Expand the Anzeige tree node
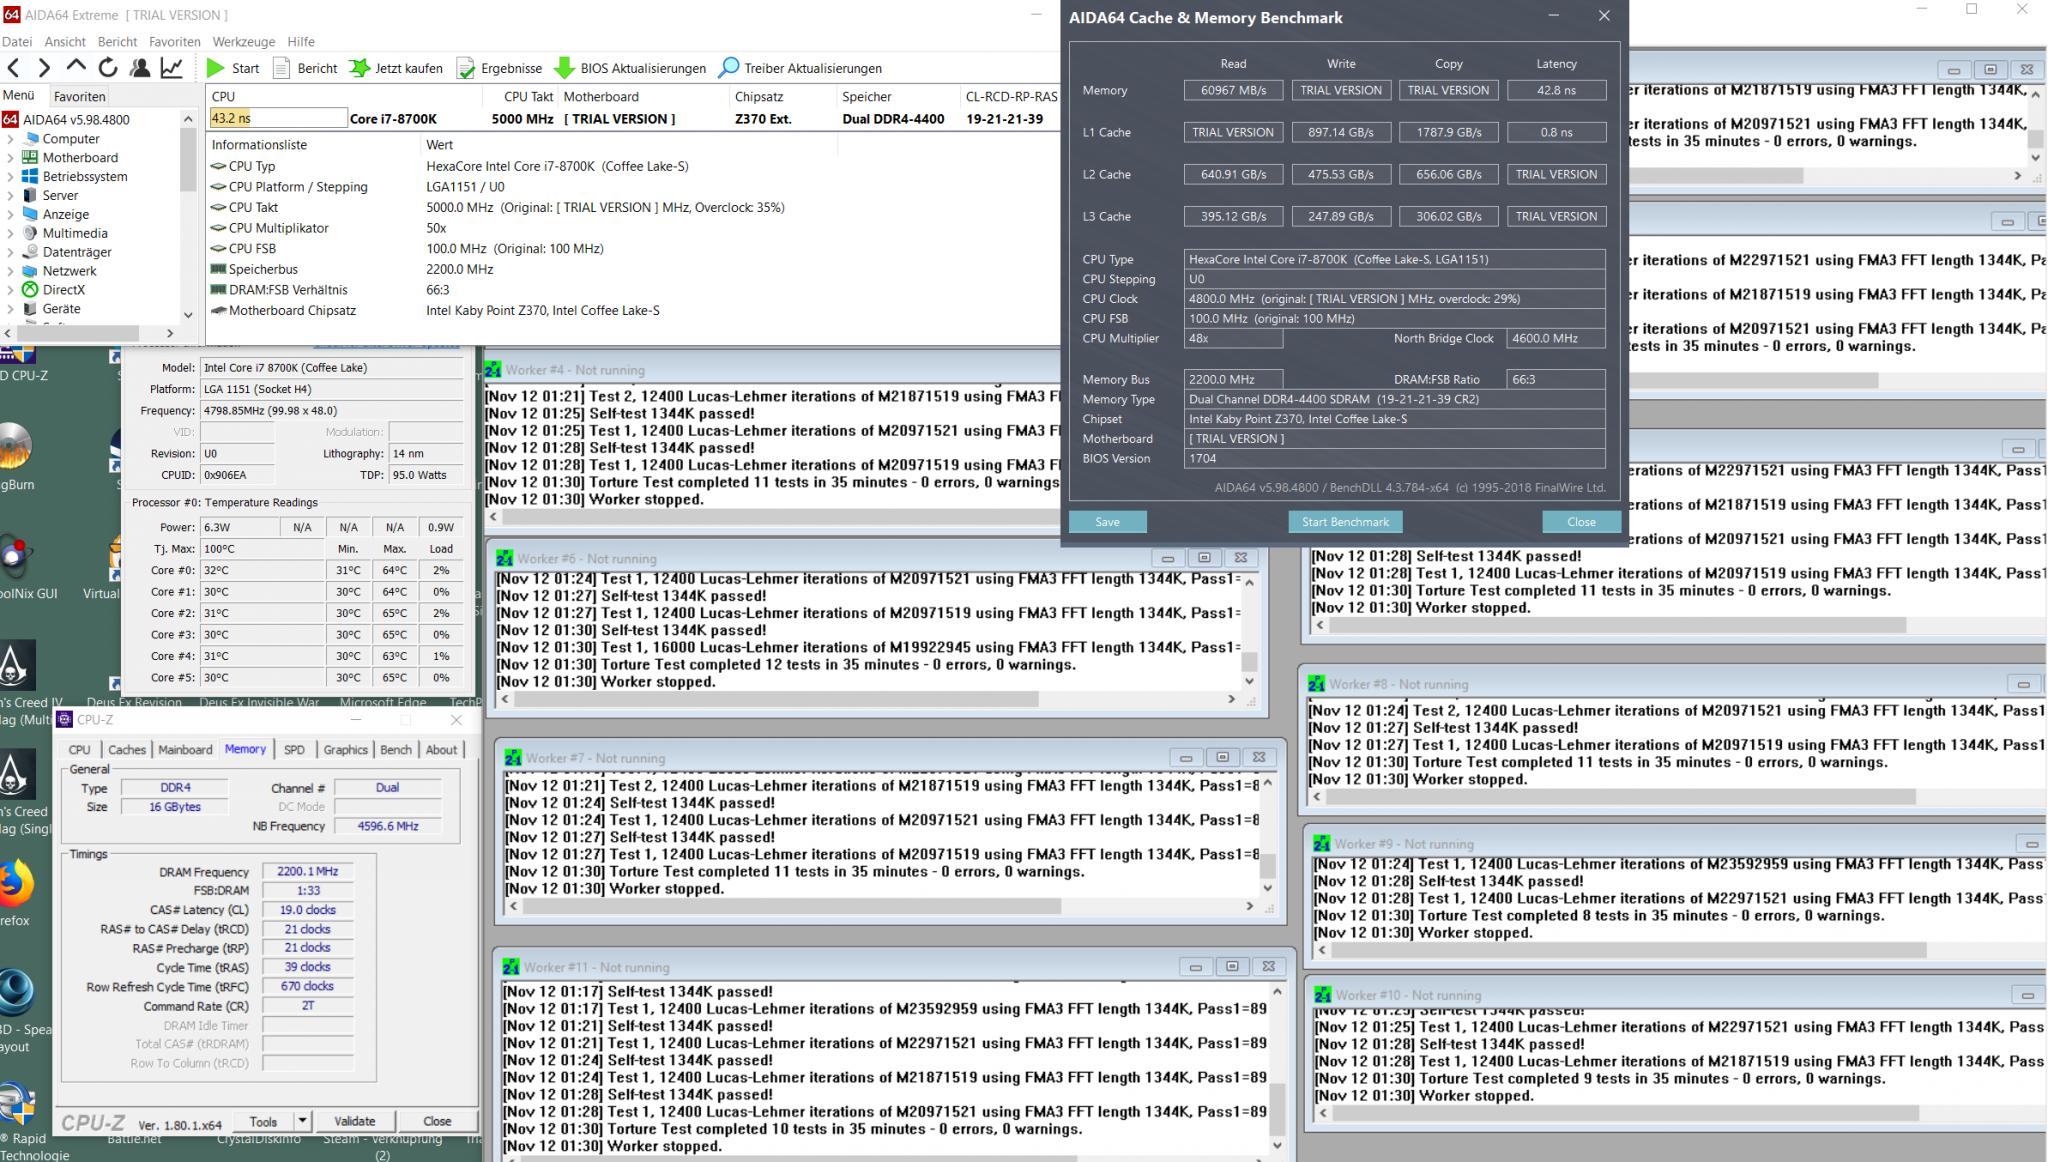Viewport: 2048px width, 1162px height. 11,215
